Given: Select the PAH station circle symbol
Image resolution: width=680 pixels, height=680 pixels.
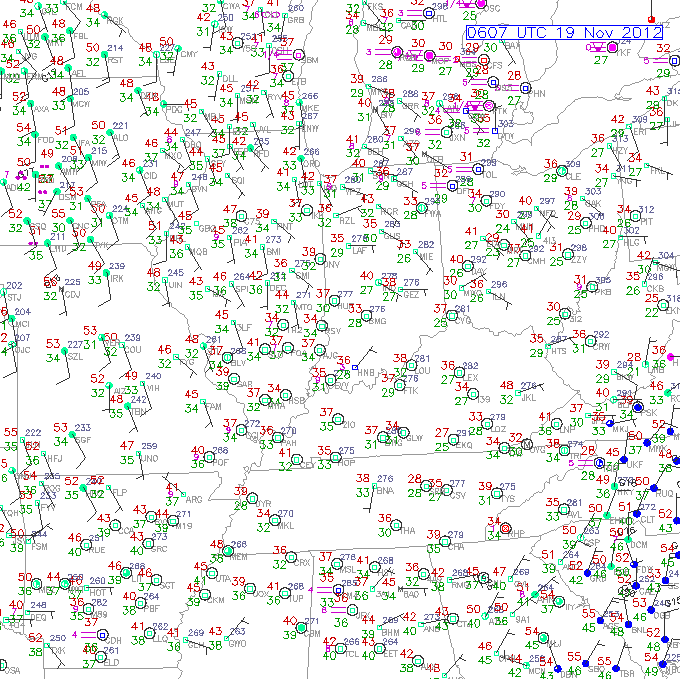Looking at the screenshot, I should (278, 437).
